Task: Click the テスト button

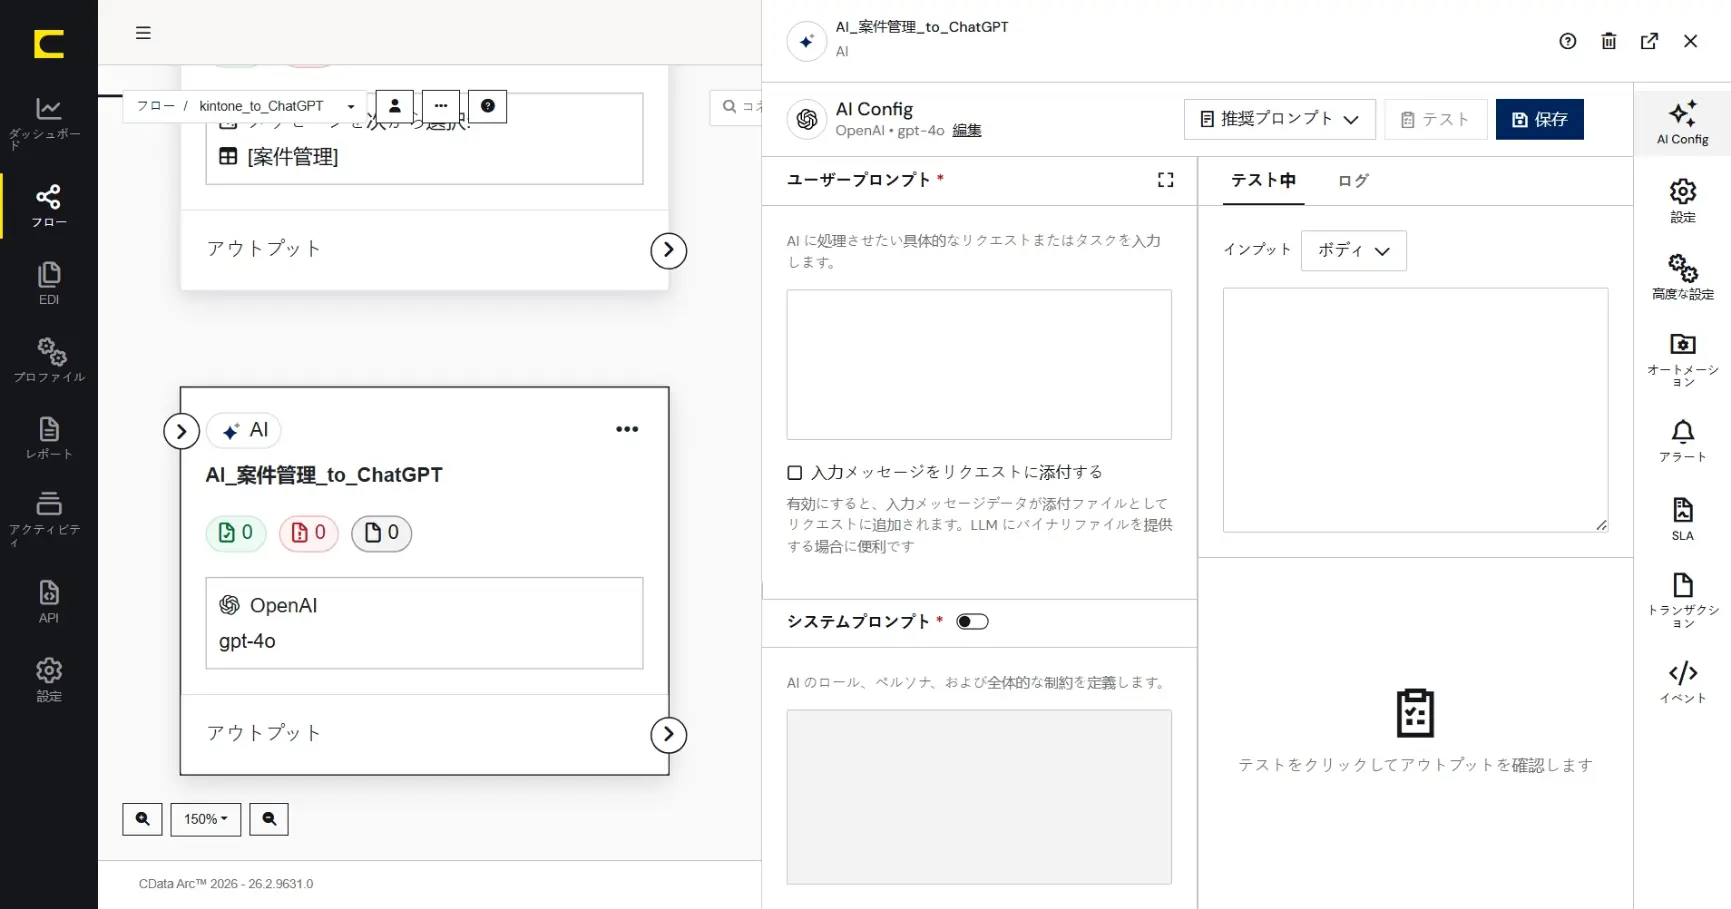Action: 1436,119
